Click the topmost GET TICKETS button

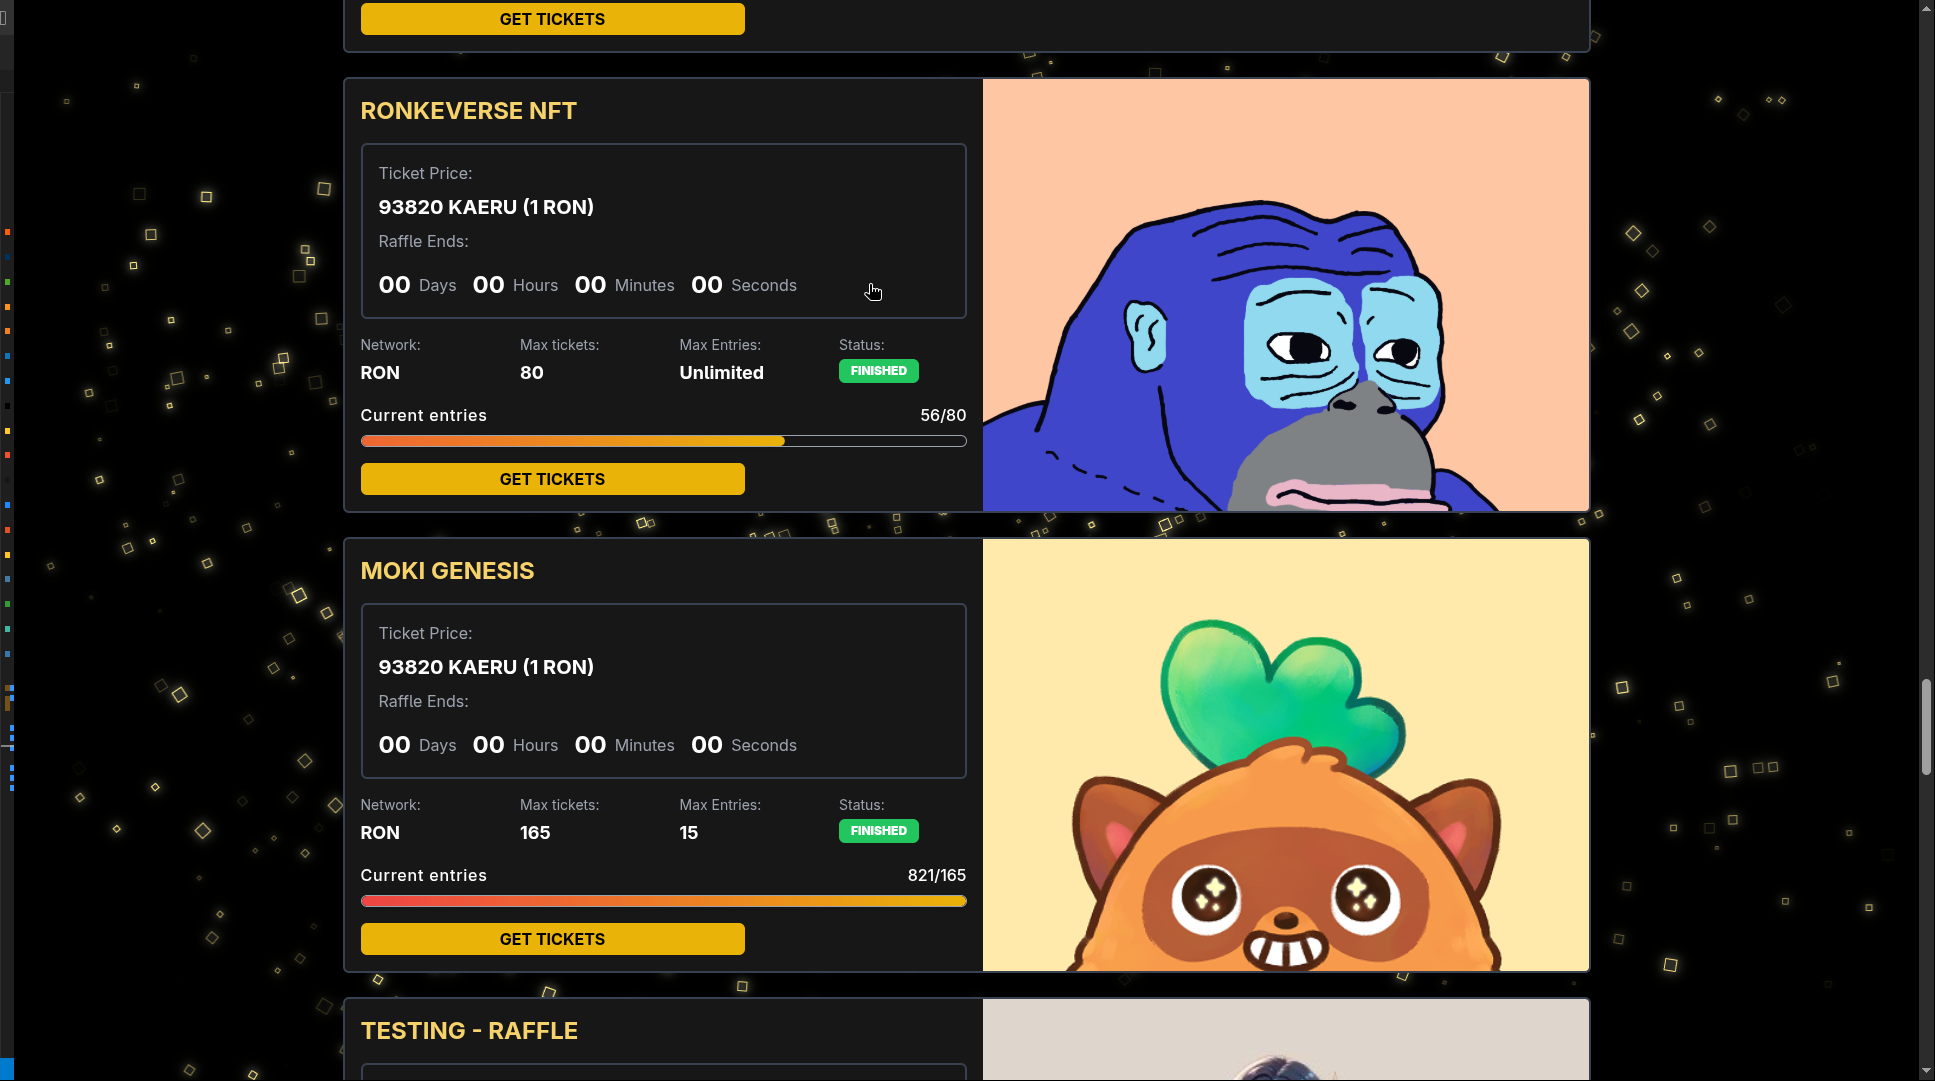(552, 18)
